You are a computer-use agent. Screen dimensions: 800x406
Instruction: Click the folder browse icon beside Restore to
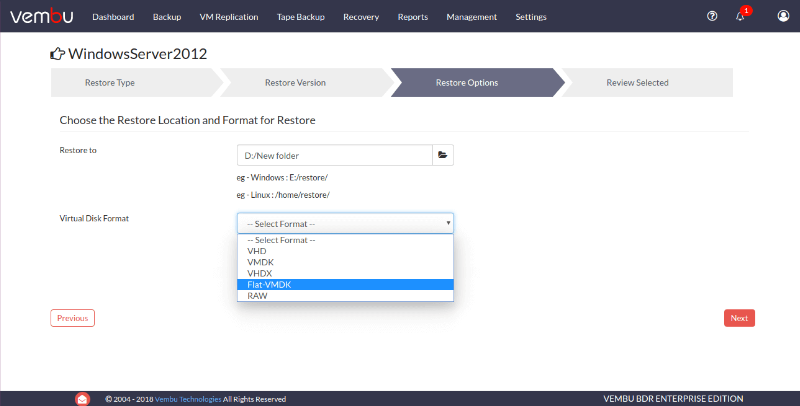point(443,155)
